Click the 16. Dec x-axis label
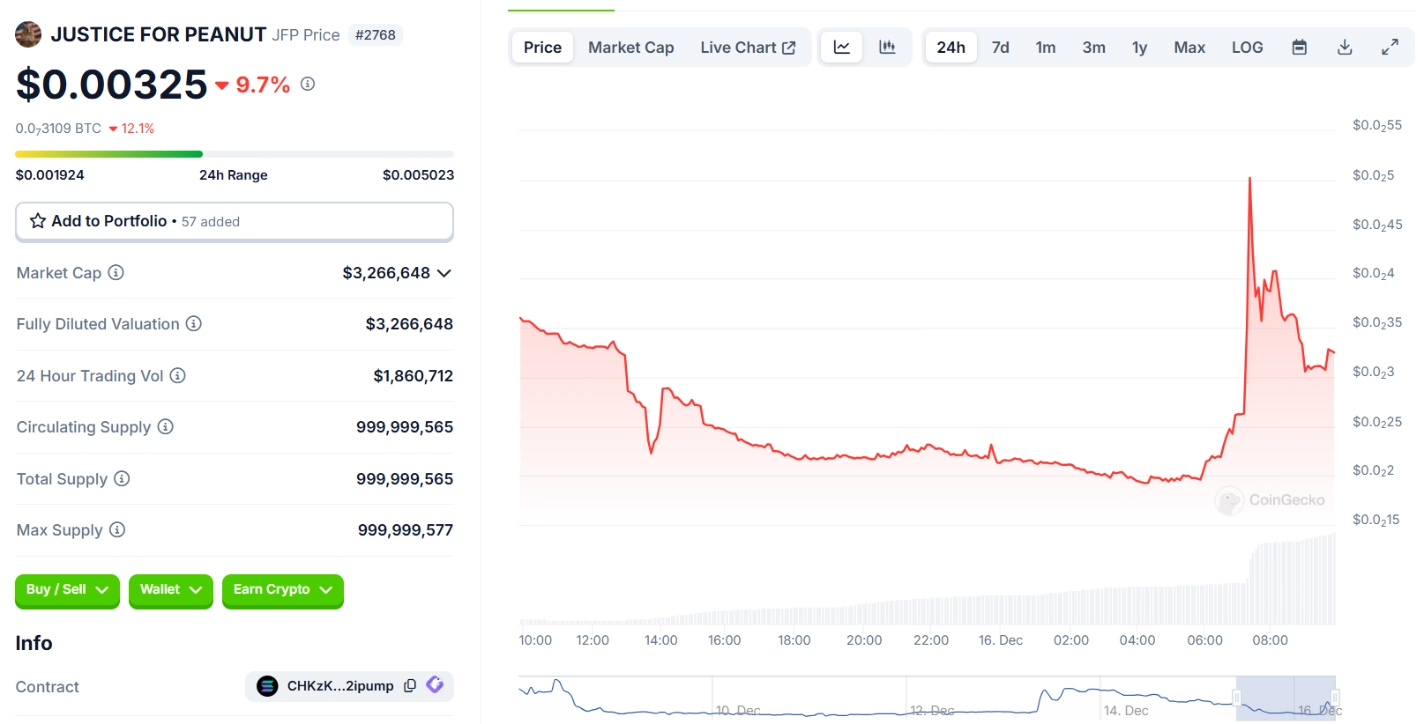1424x724 pixels. coord(999,640)
